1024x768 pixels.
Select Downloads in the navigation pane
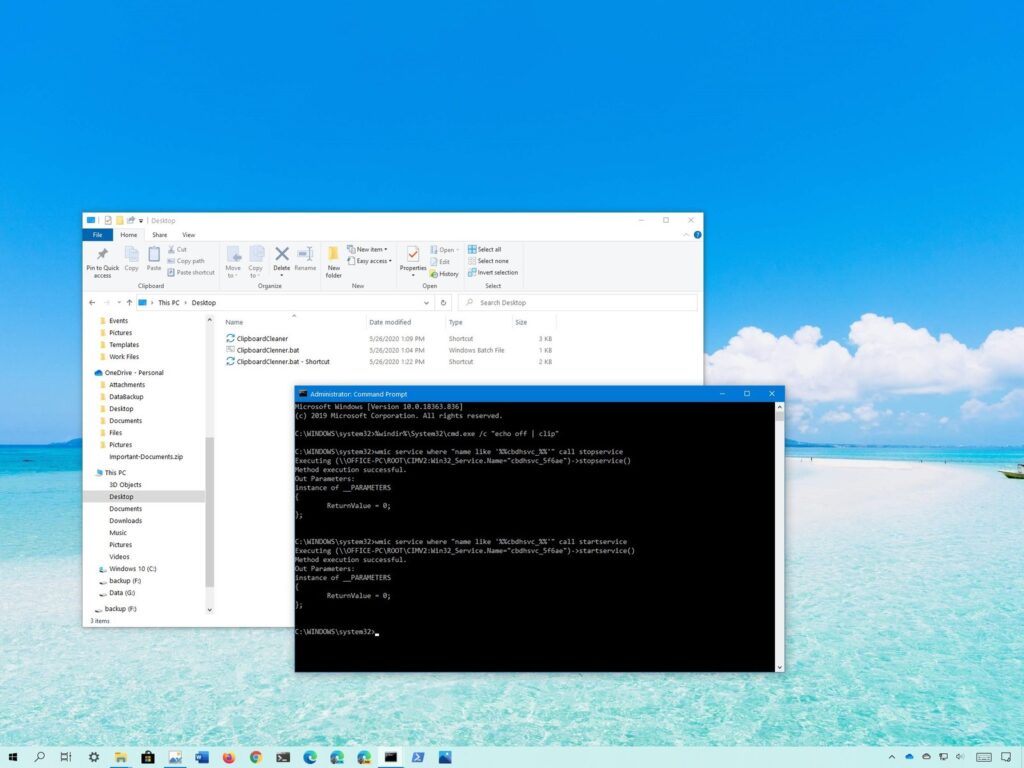click(x=125, y=520)
